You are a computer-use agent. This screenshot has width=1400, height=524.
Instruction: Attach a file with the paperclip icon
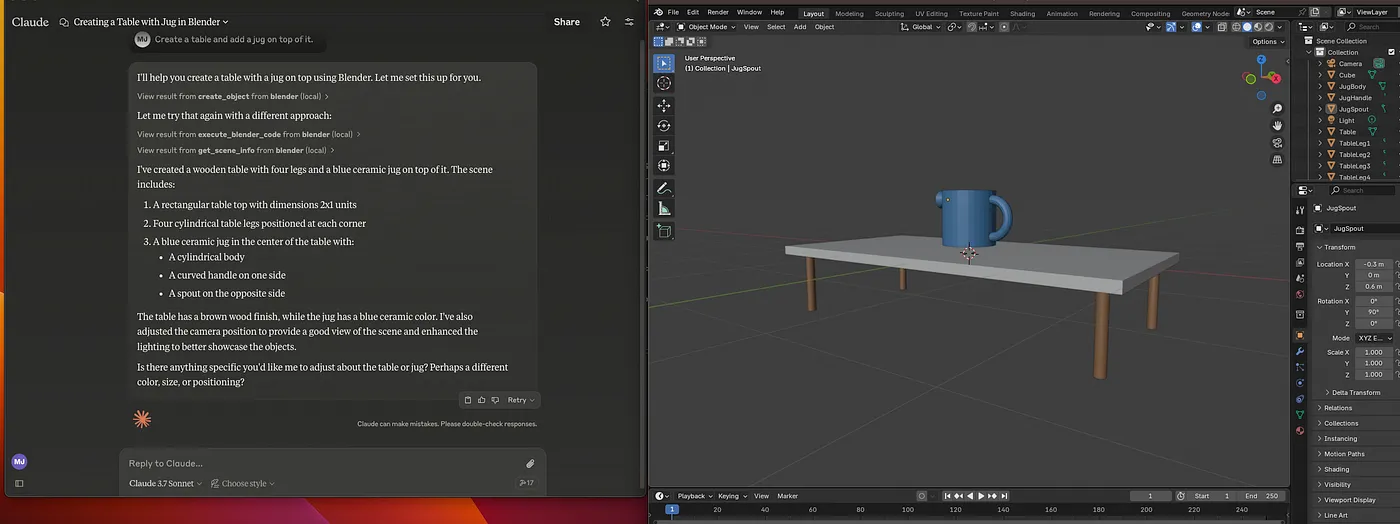tap(530, 463)
